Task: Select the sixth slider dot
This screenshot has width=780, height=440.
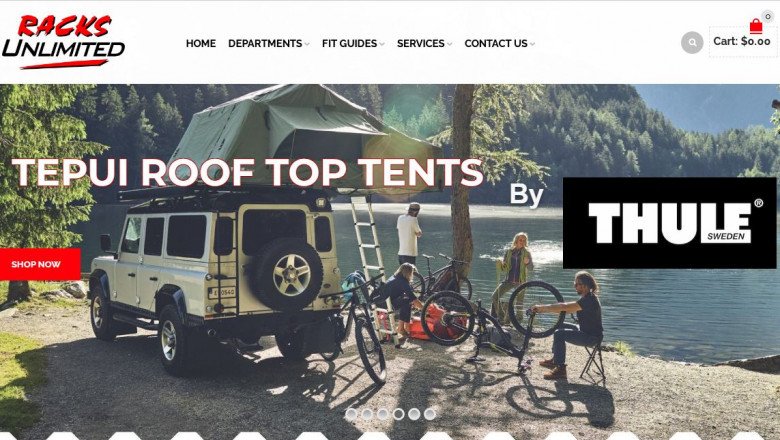Action: 430,414
